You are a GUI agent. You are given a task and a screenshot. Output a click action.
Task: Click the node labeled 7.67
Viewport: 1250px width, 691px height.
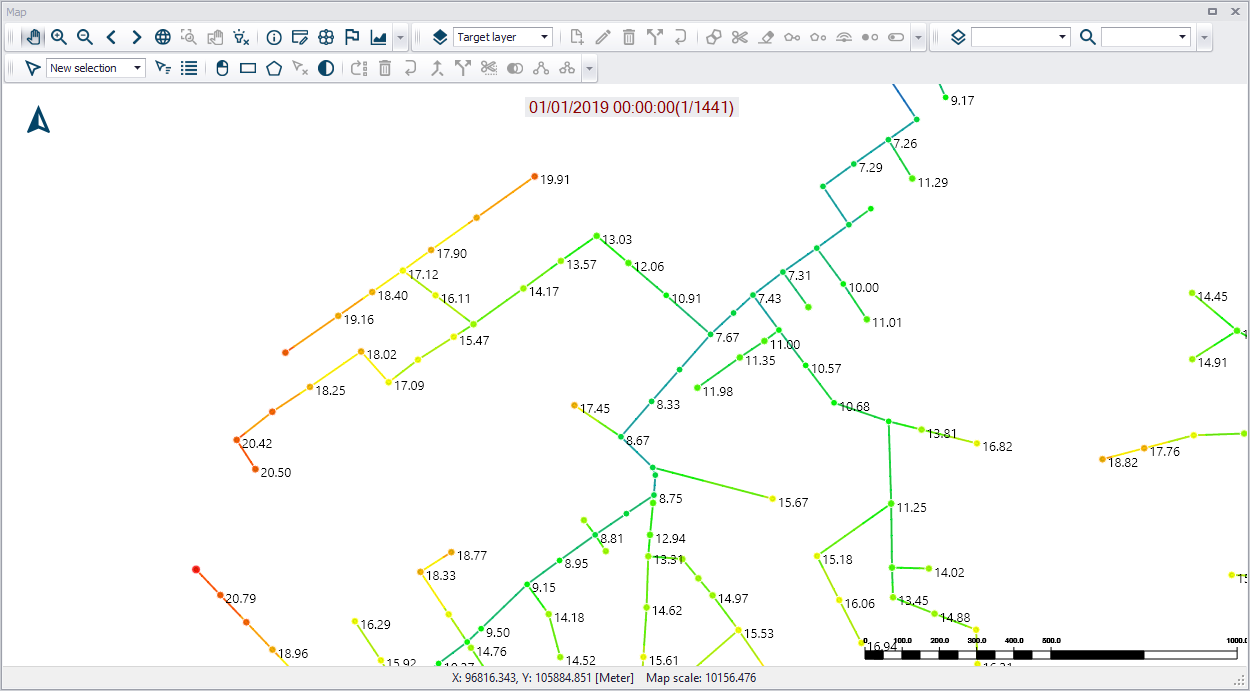tap(710, 334)
